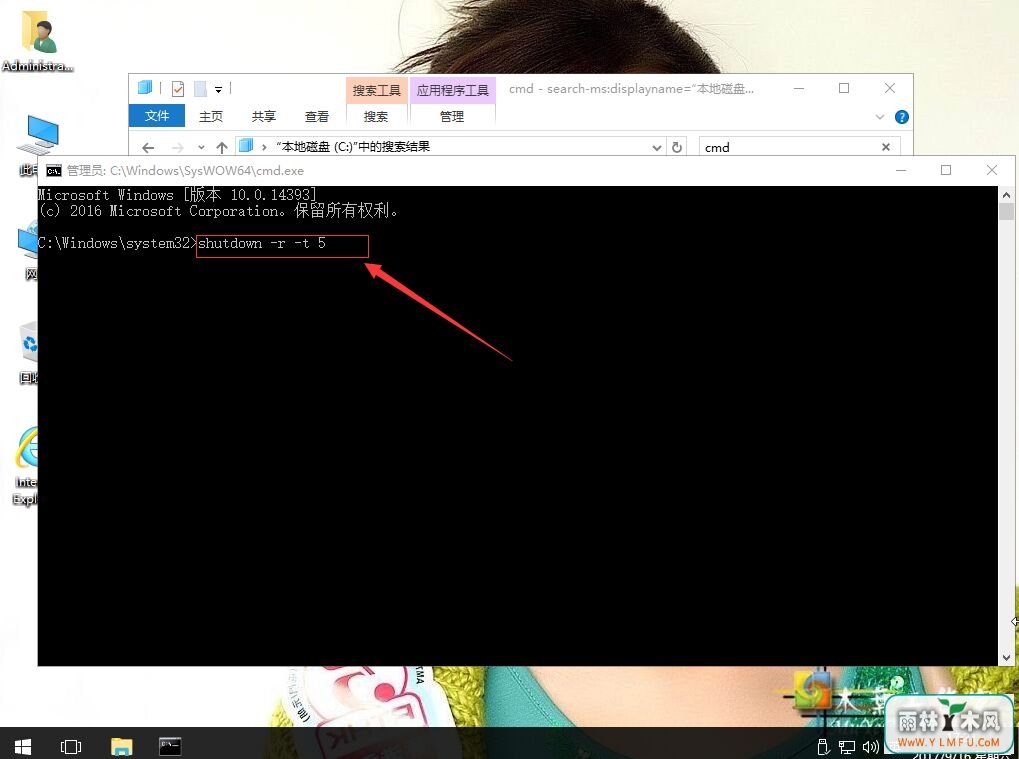Click Explorer new folder quick access icon

(200, 88)
